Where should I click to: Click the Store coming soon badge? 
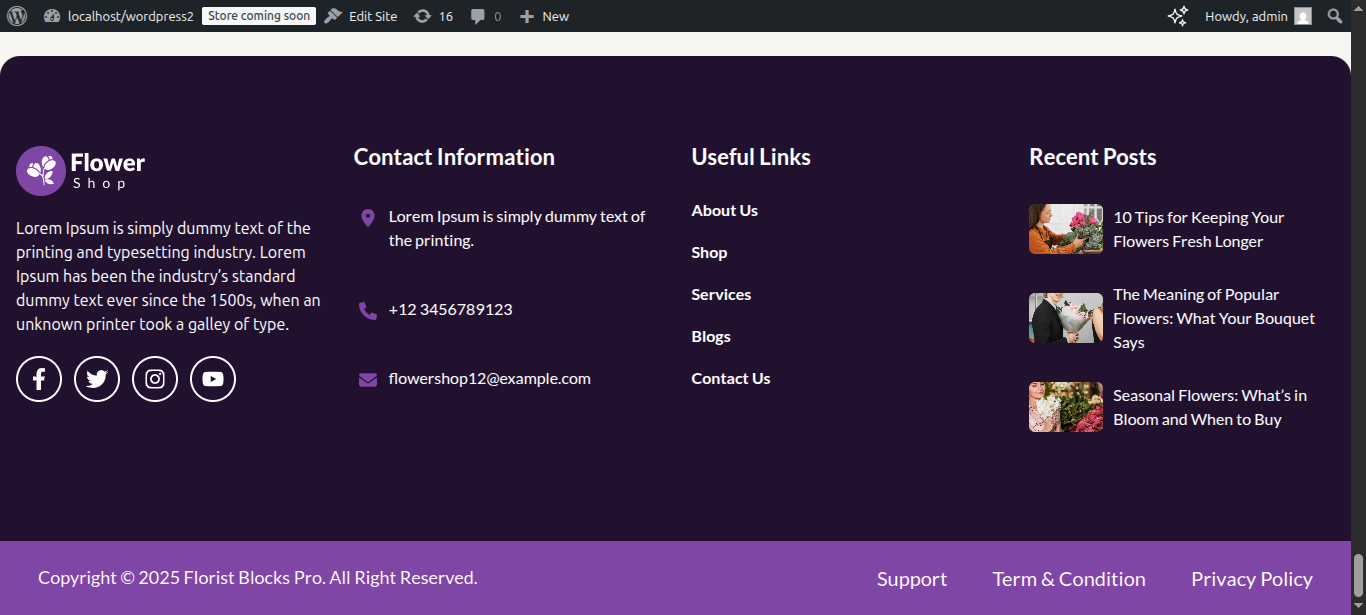pos(259,16)
